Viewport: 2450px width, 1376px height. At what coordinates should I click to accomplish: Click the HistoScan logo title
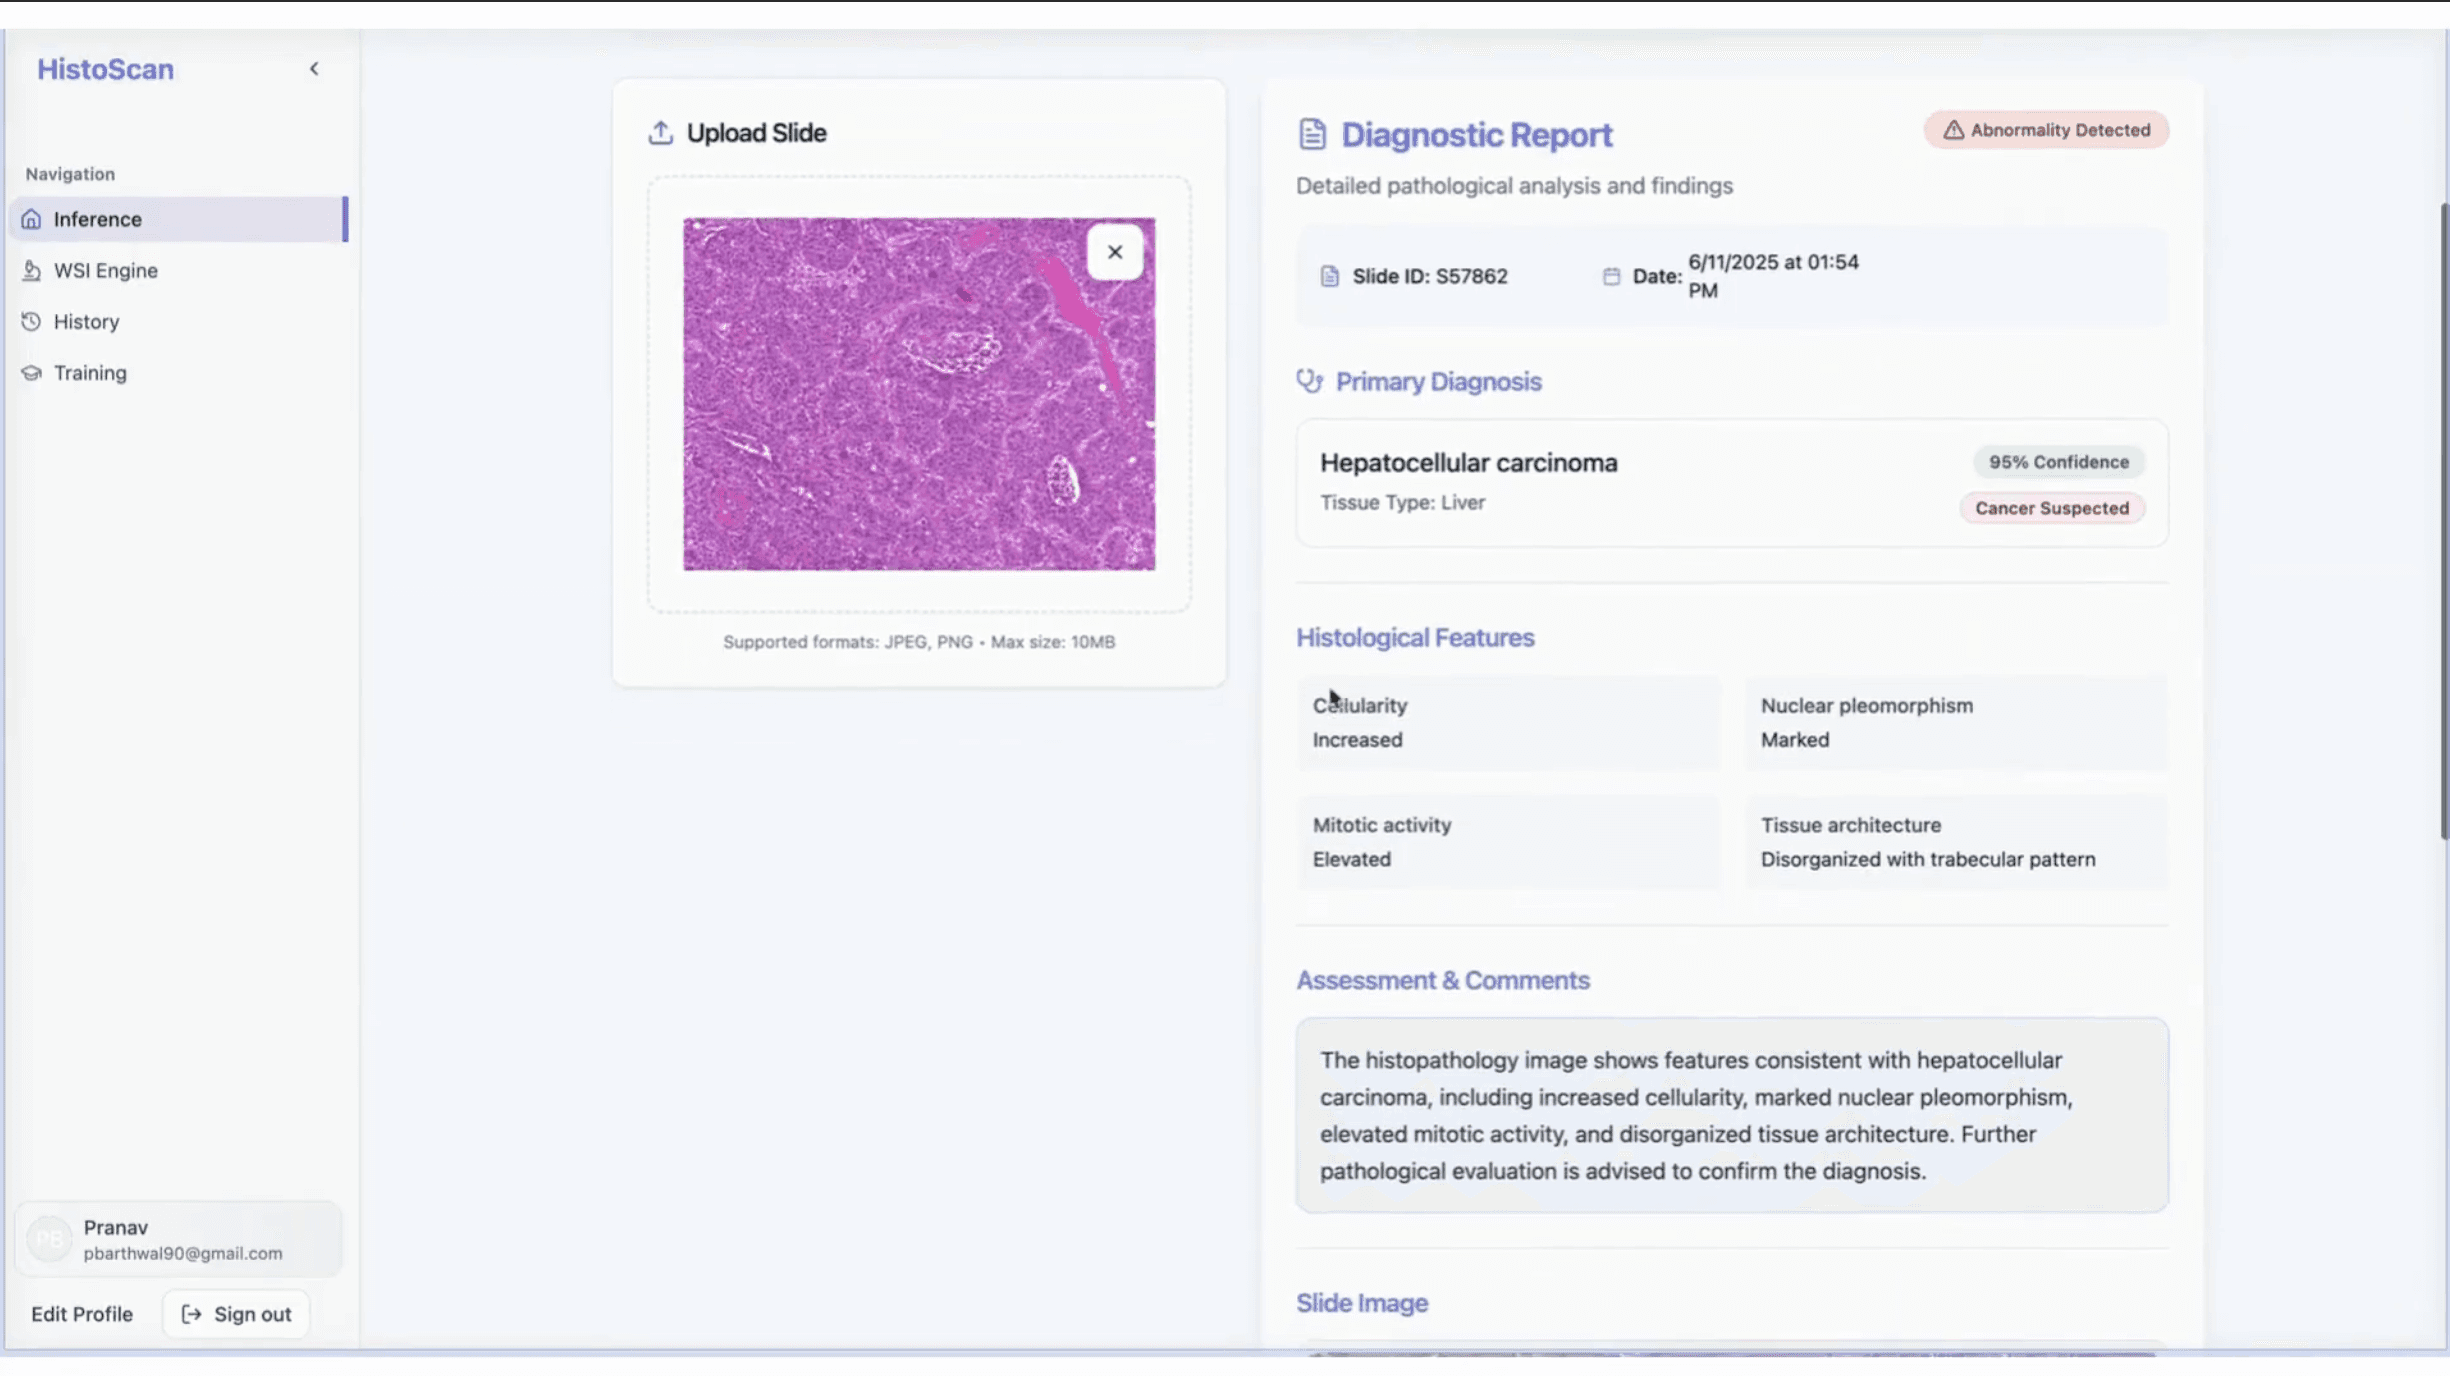[x=105, y=69]
